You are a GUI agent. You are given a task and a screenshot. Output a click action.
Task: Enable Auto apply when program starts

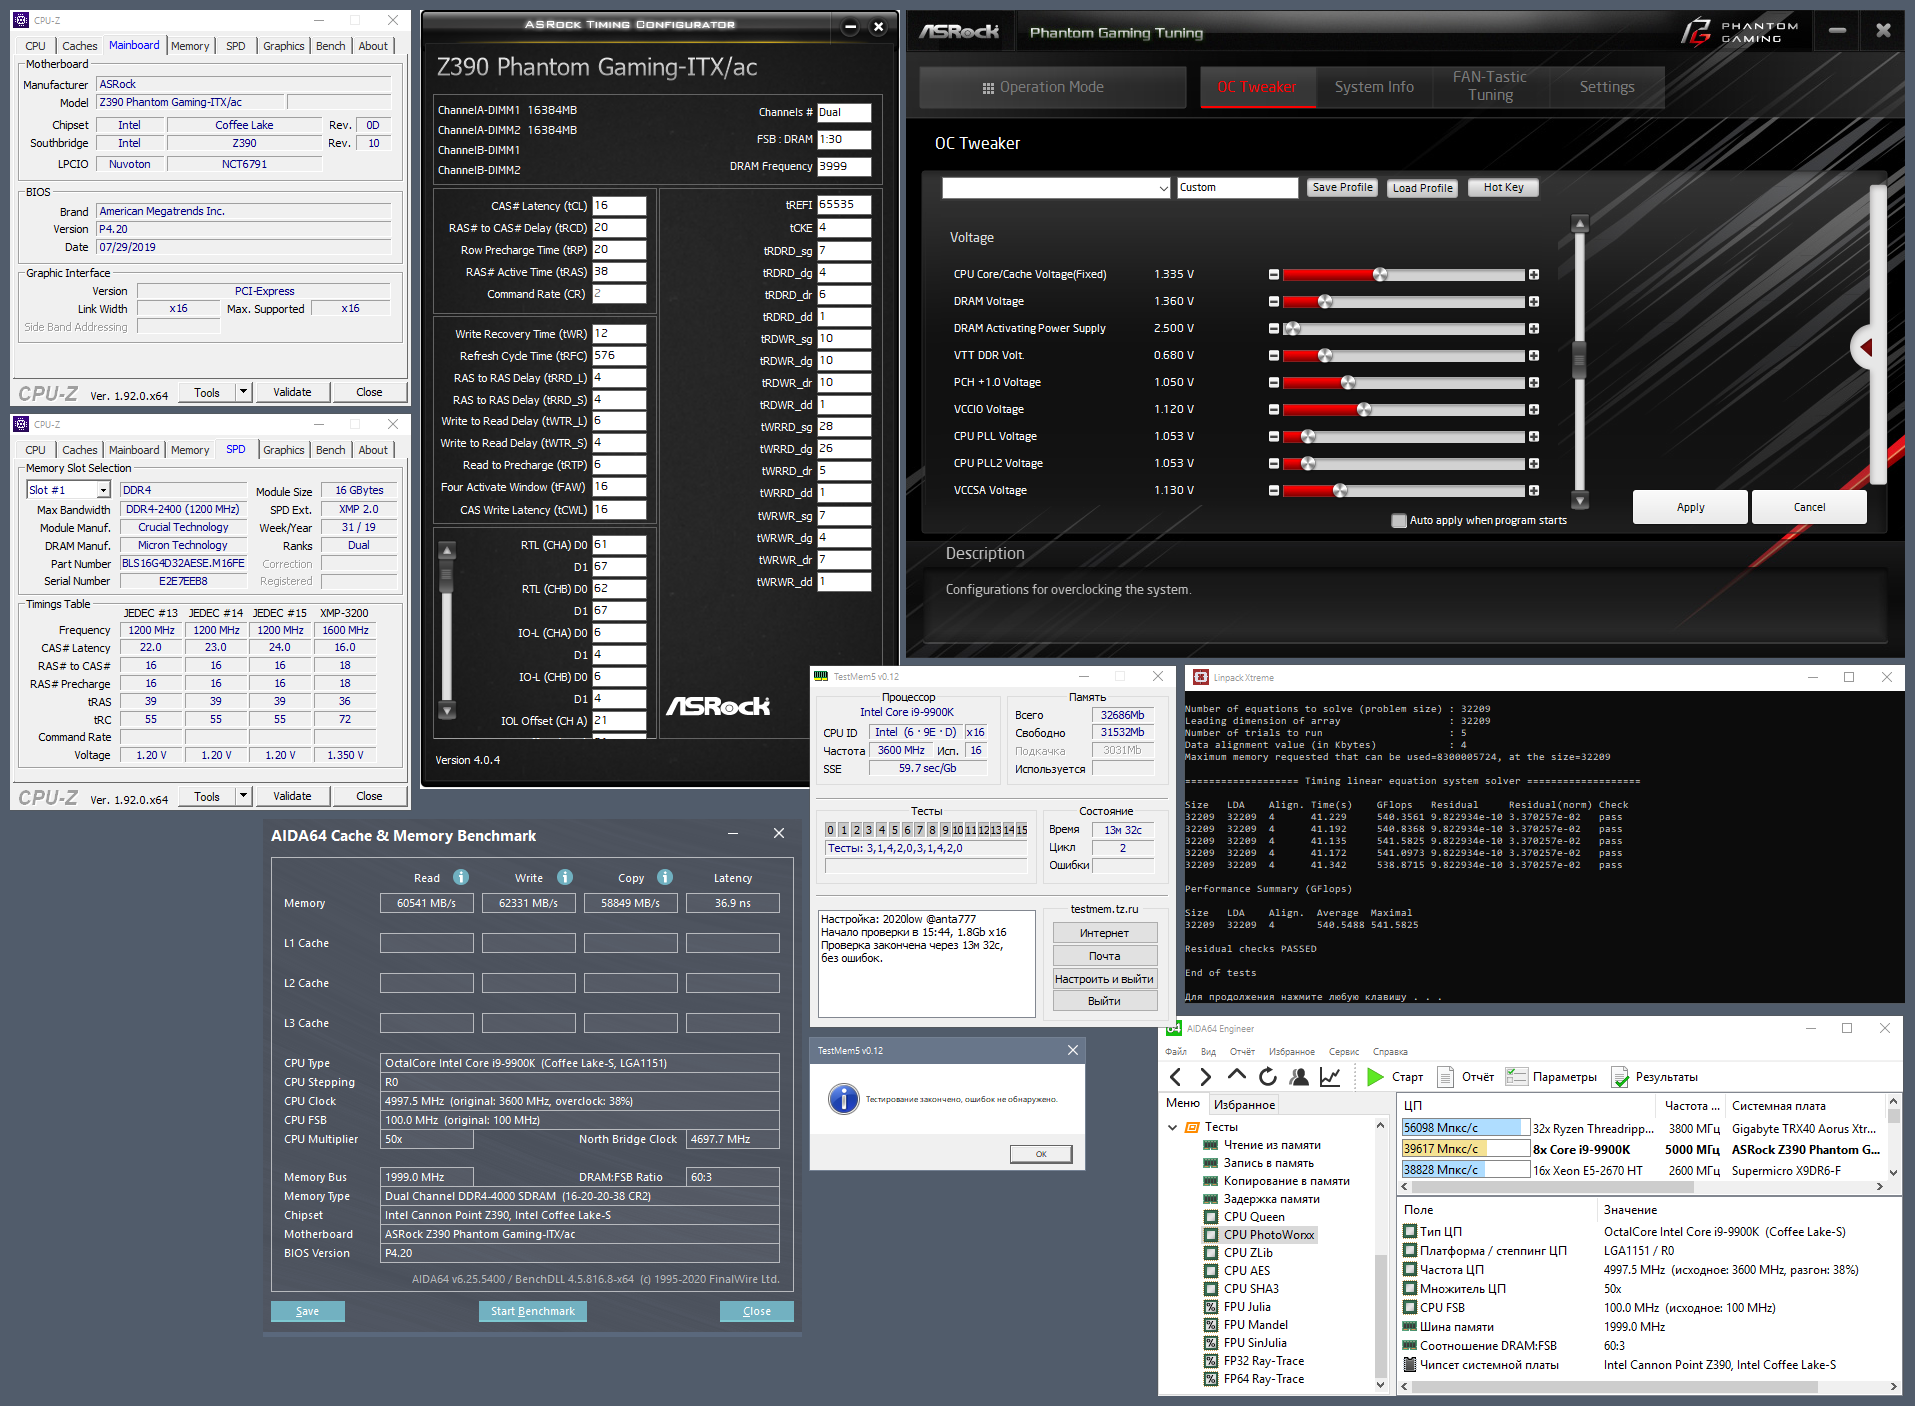1399,521
